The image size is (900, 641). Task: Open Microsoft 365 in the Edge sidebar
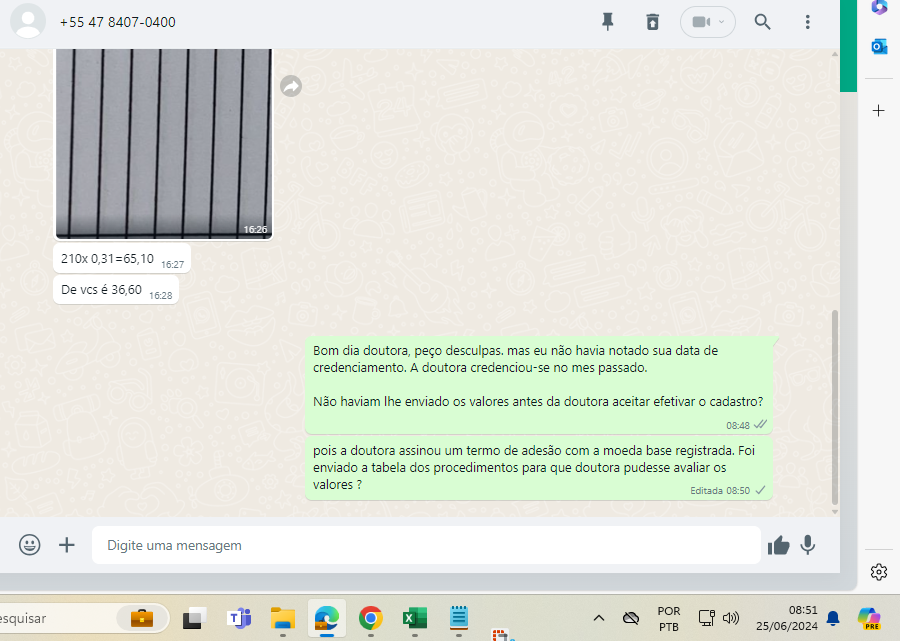(879, 7)
